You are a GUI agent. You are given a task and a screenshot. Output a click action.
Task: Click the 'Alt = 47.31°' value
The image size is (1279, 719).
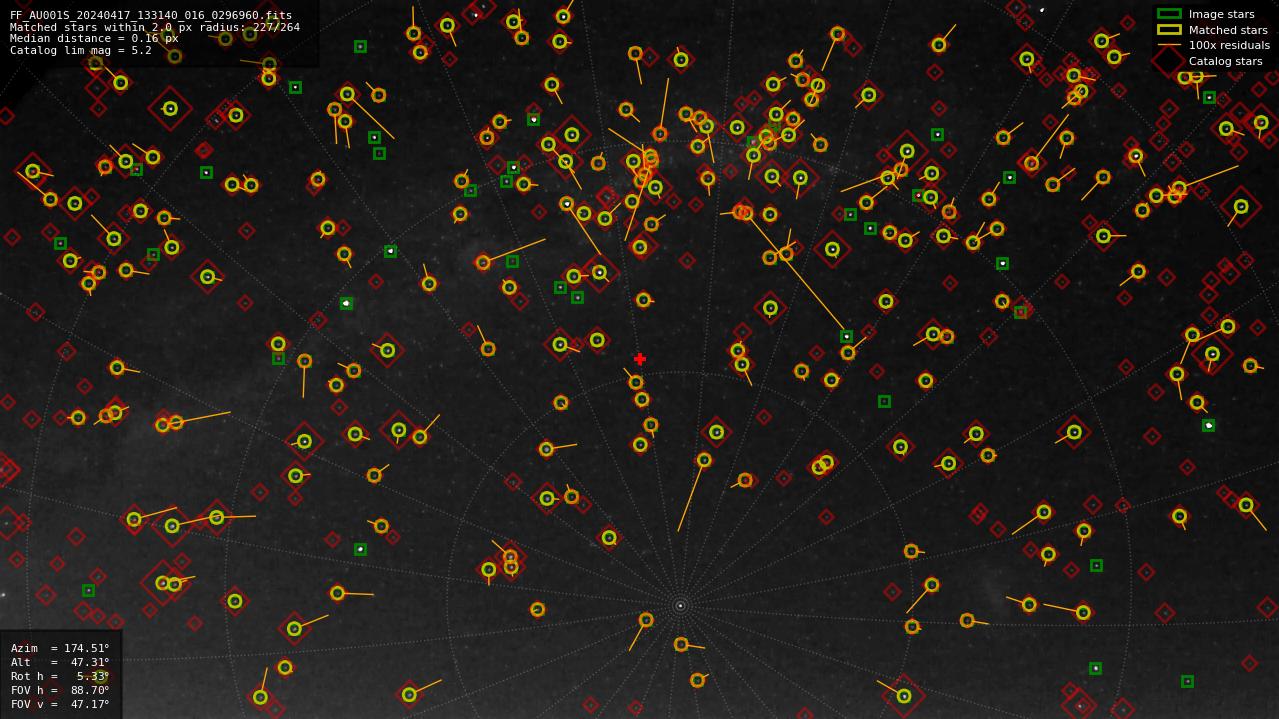60,662
